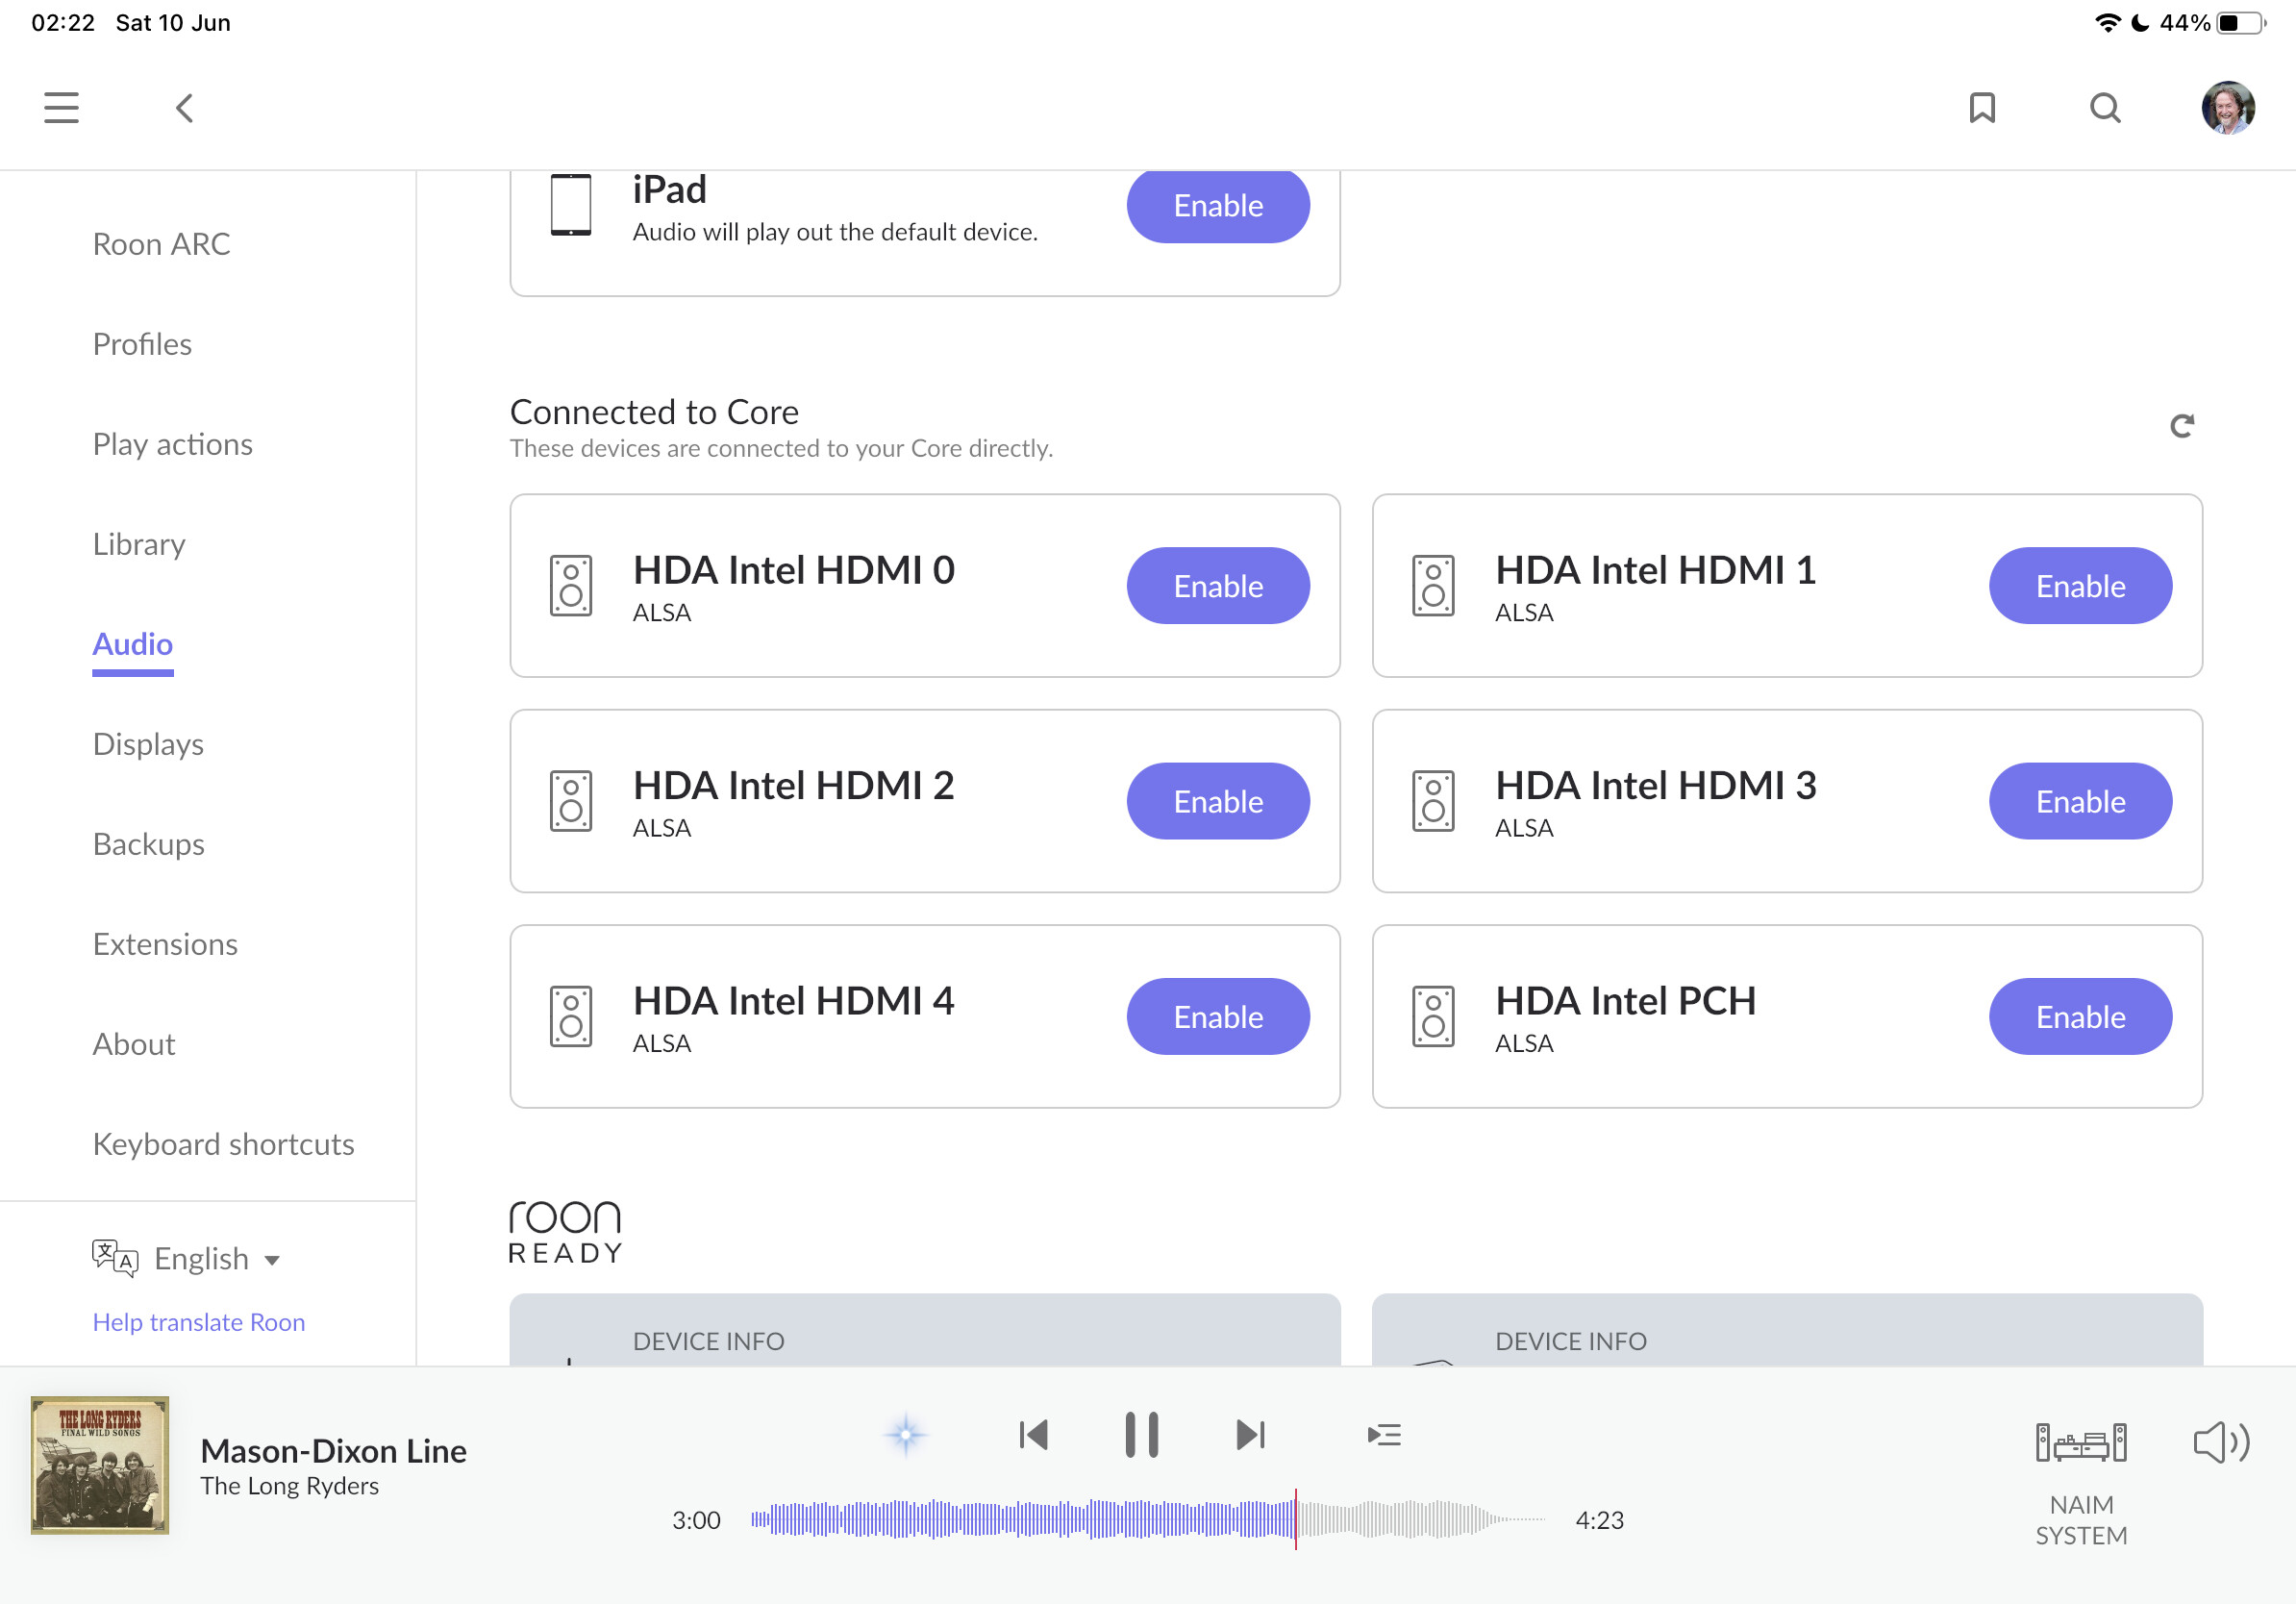Seek within the track waveform progress
Viewport: 2296px width, 1604px height.
1148,1520
